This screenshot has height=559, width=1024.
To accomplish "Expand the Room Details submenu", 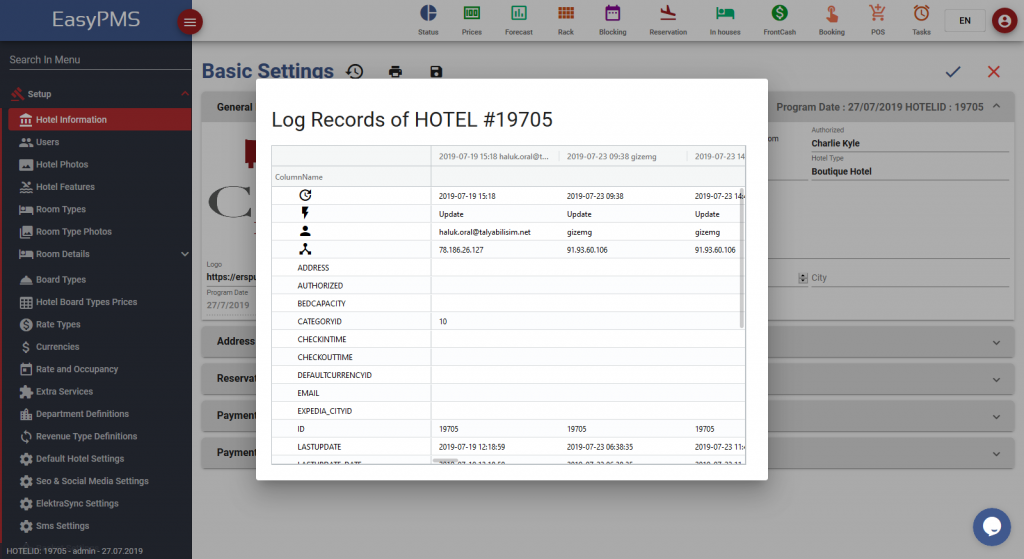I will [184, 254].
